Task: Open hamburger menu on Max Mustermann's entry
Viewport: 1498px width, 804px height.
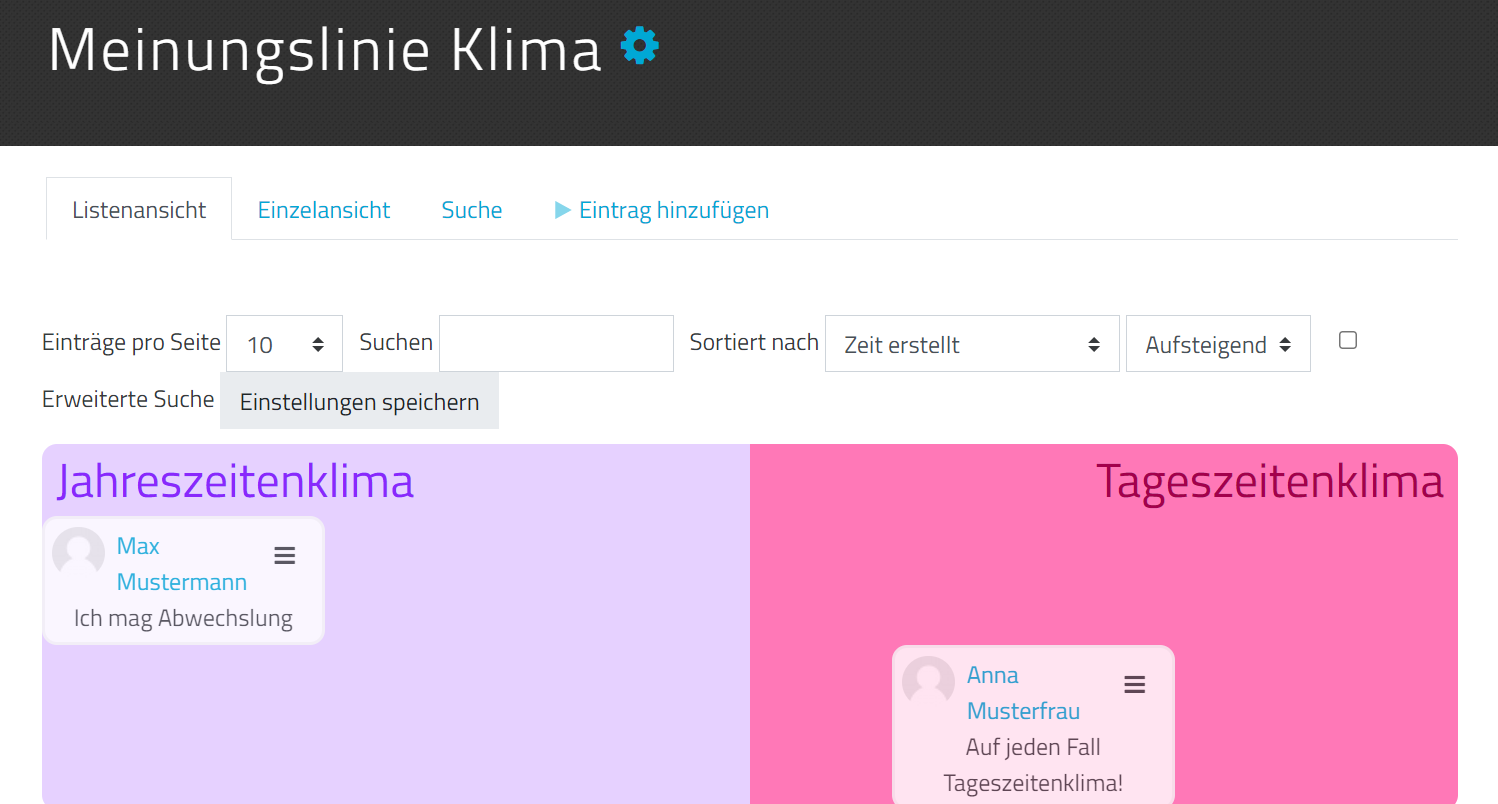Action: click(285, 556)
